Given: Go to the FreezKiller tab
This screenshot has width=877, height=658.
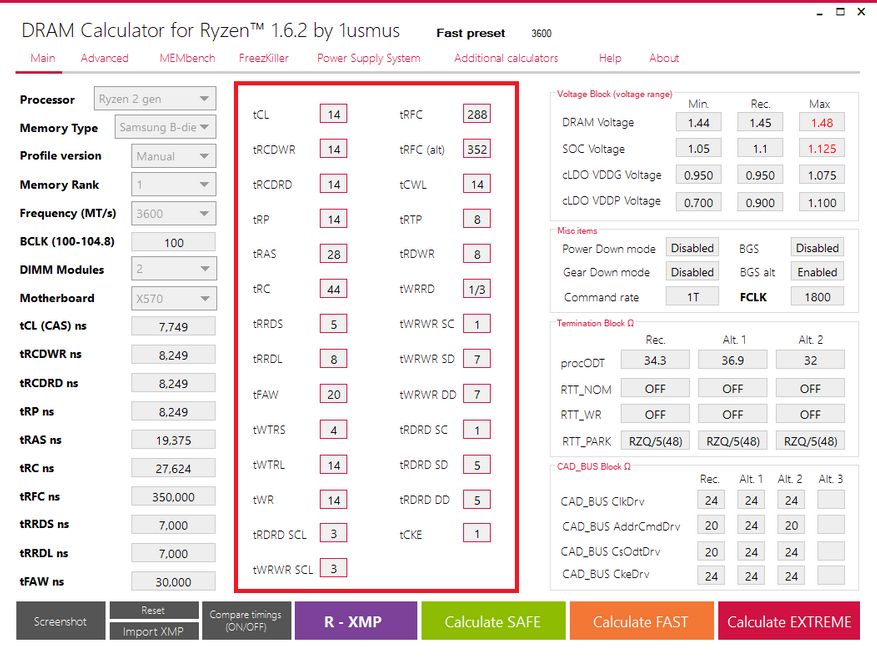Looking at the screenshot, I should click(x=263, y=58).
